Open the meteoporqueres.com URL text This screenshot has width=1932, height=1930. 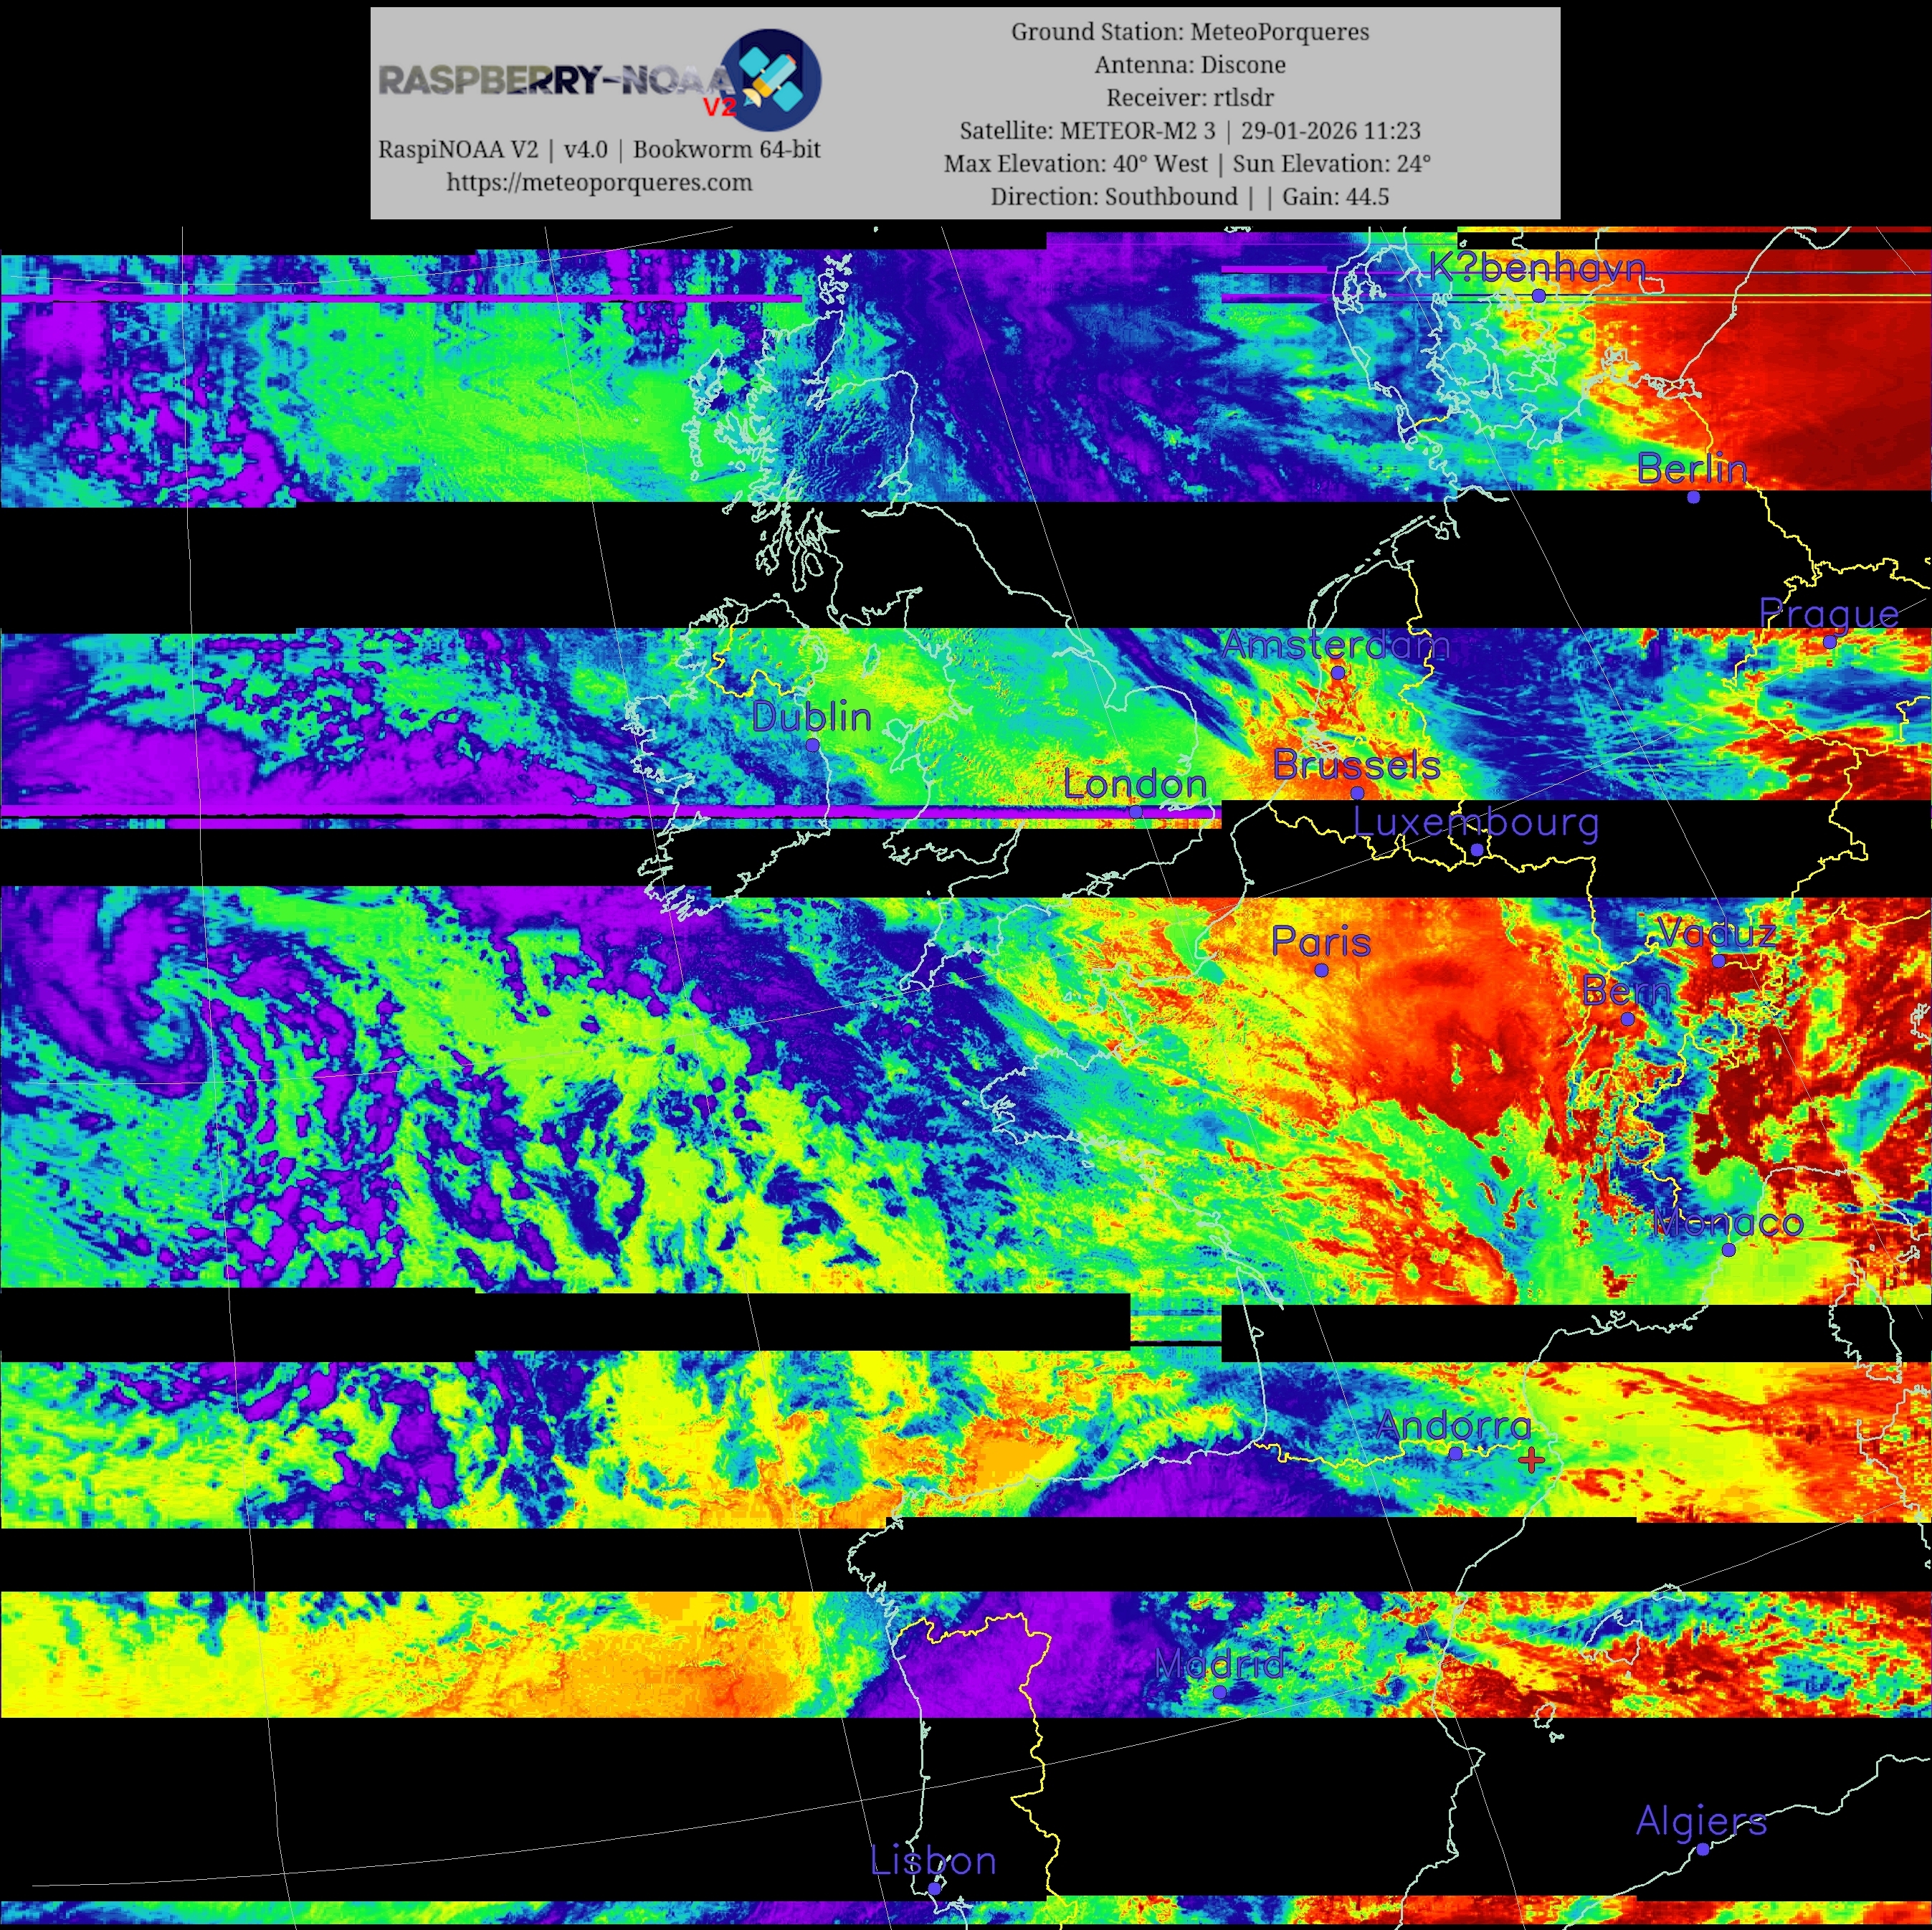pyautogui.click(x=599, y=183)
